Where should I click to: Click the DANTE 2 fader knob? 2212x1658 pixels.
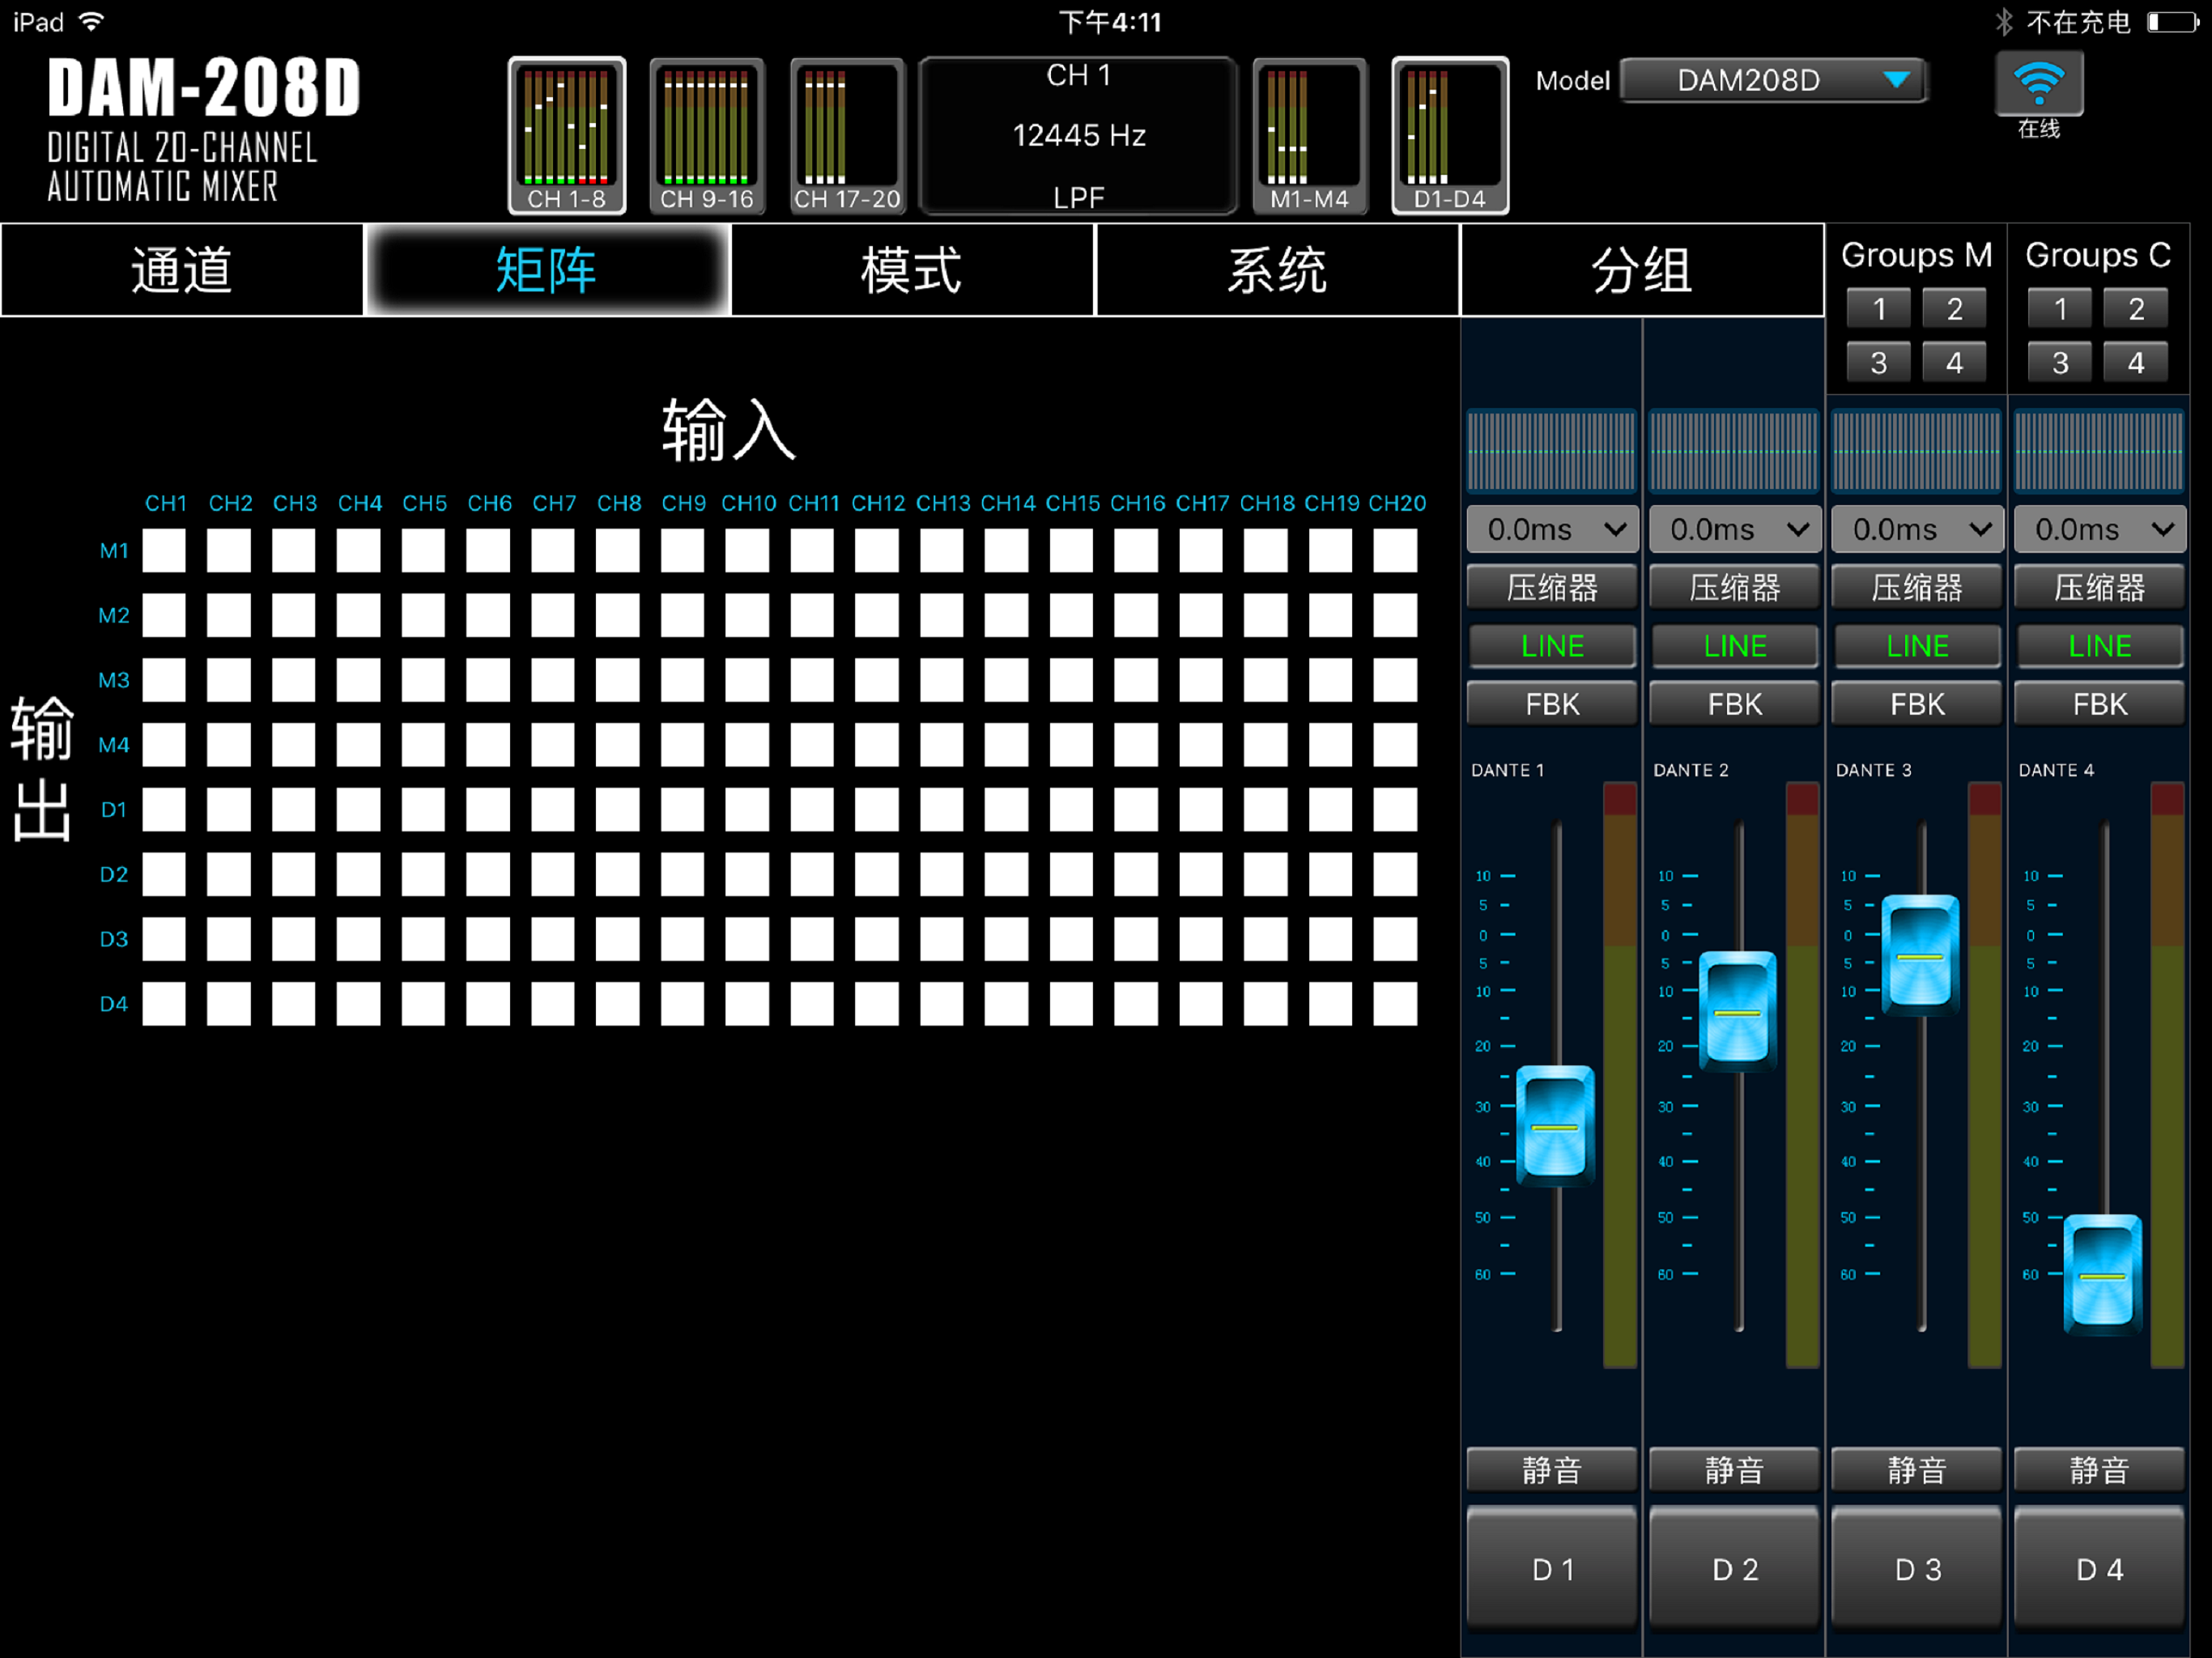point(1738,1012)
